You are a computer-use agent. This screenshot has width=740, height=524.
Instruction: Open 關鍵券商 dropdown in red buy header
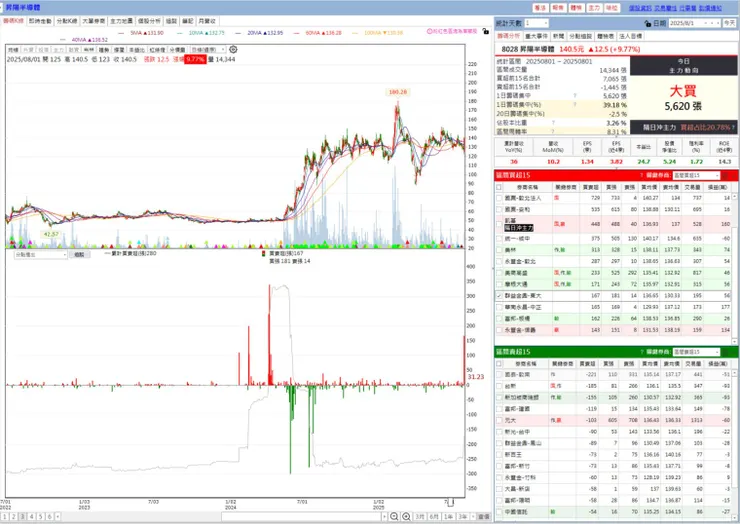point(717,175)
